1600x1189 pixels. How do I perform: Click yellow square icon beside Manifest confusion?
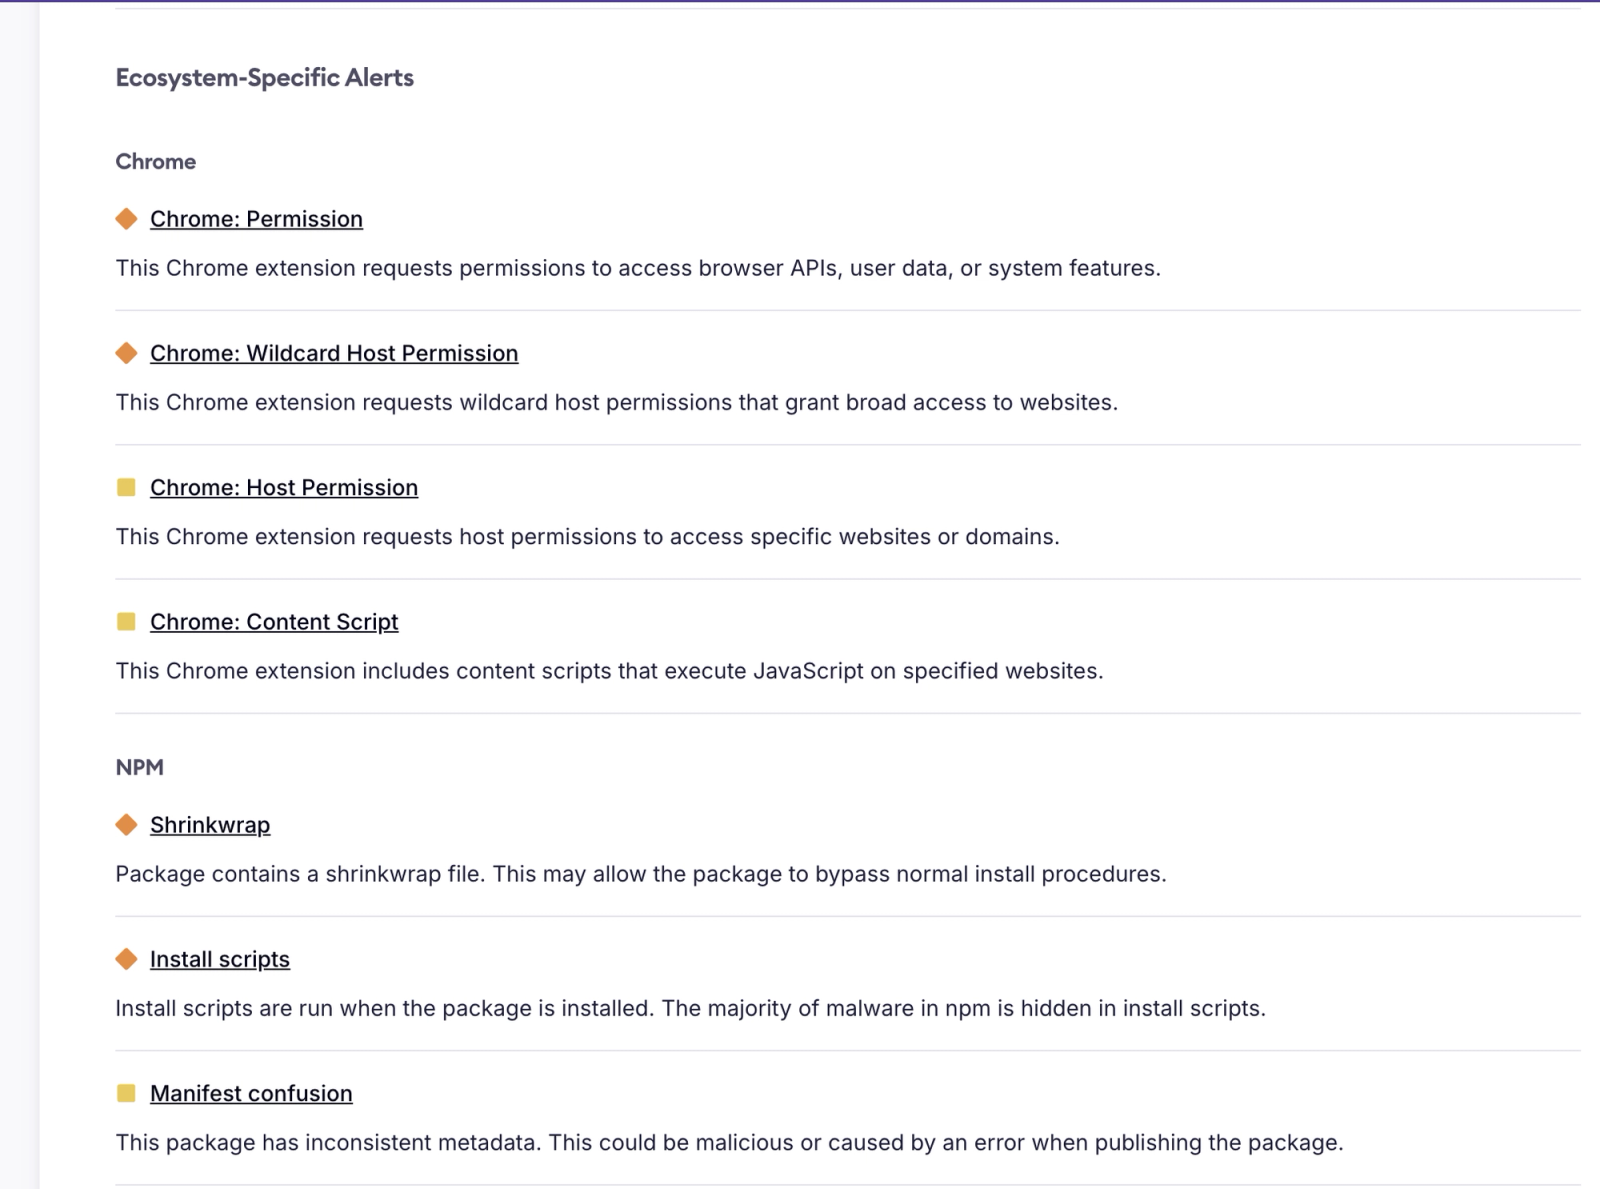click(x=126, y=1093)
